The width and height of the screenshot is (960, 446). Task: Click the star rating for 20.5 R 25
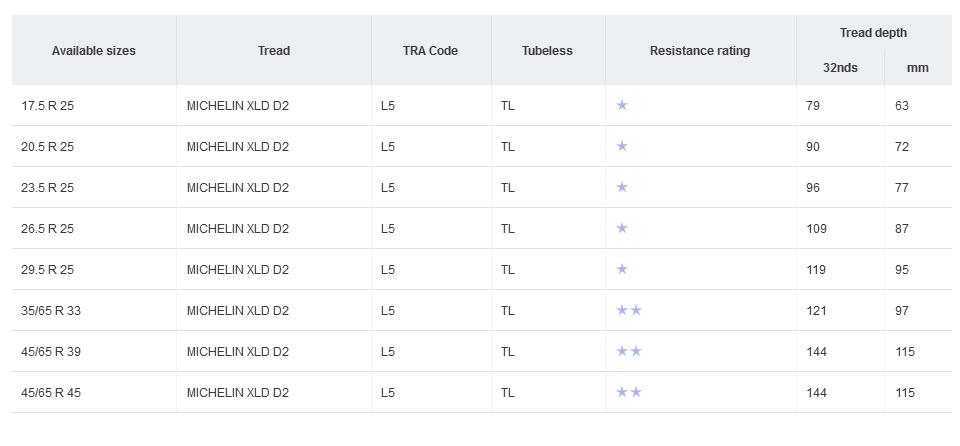click(622, 146)
